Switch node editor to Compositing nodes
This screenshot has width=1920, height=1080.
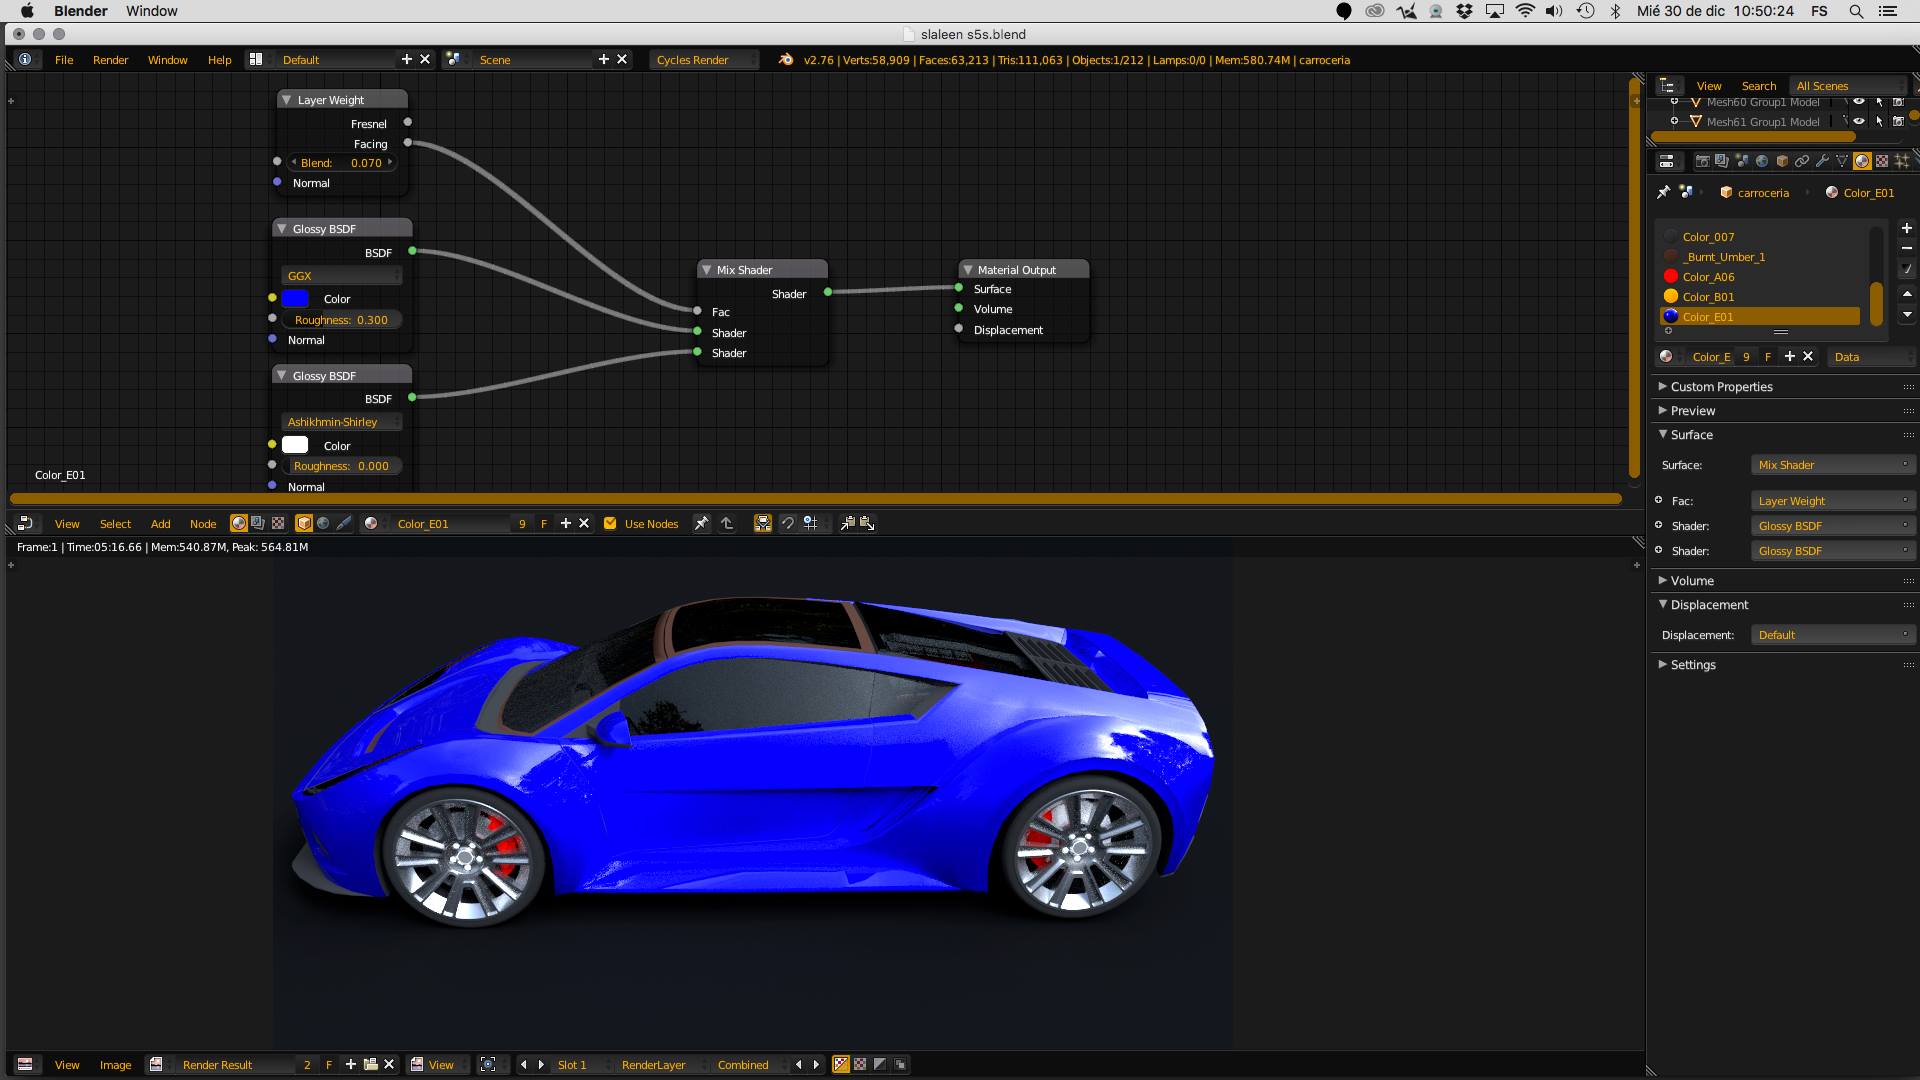click(x=258, y=523)
